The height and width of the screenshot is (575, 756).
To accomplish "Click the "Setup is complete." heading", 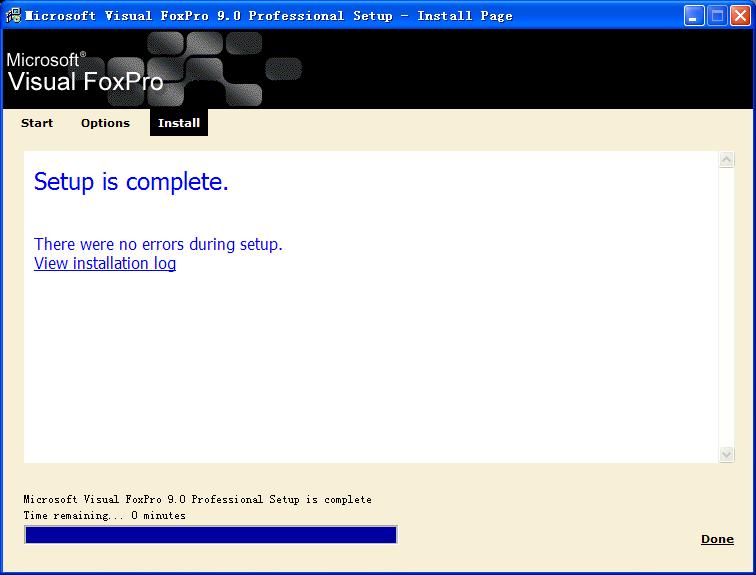I will click(131, 182).
